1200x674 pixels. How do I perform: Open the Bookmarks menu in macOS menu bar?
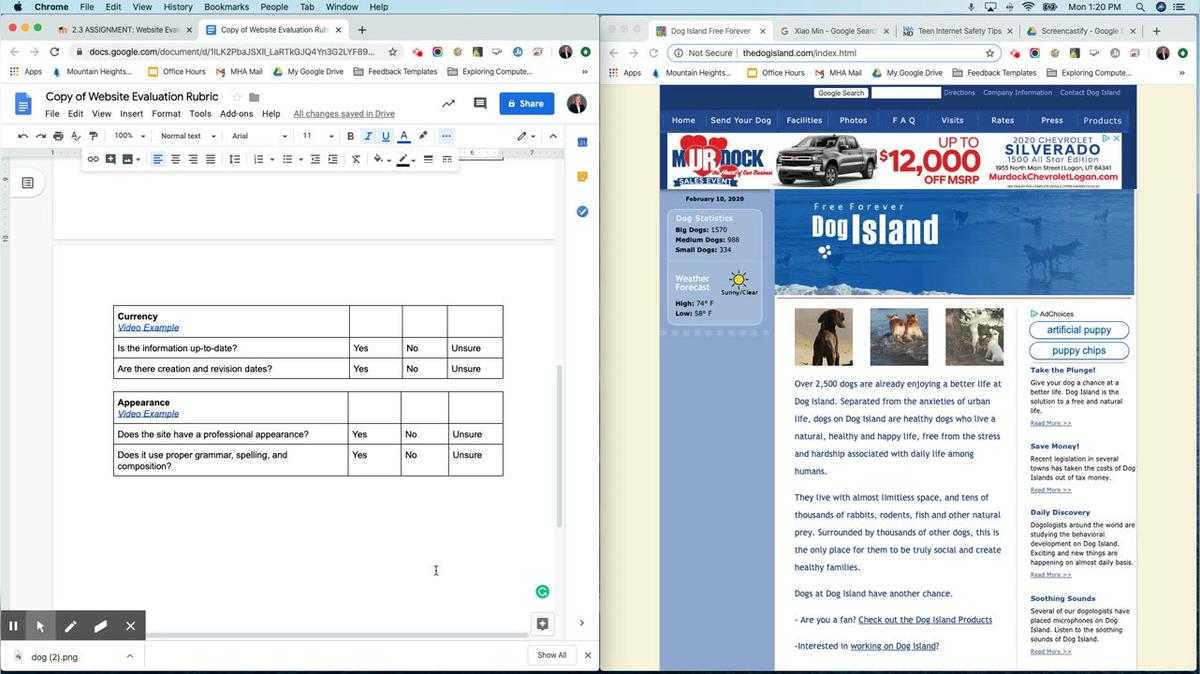(x=226, y=7)
